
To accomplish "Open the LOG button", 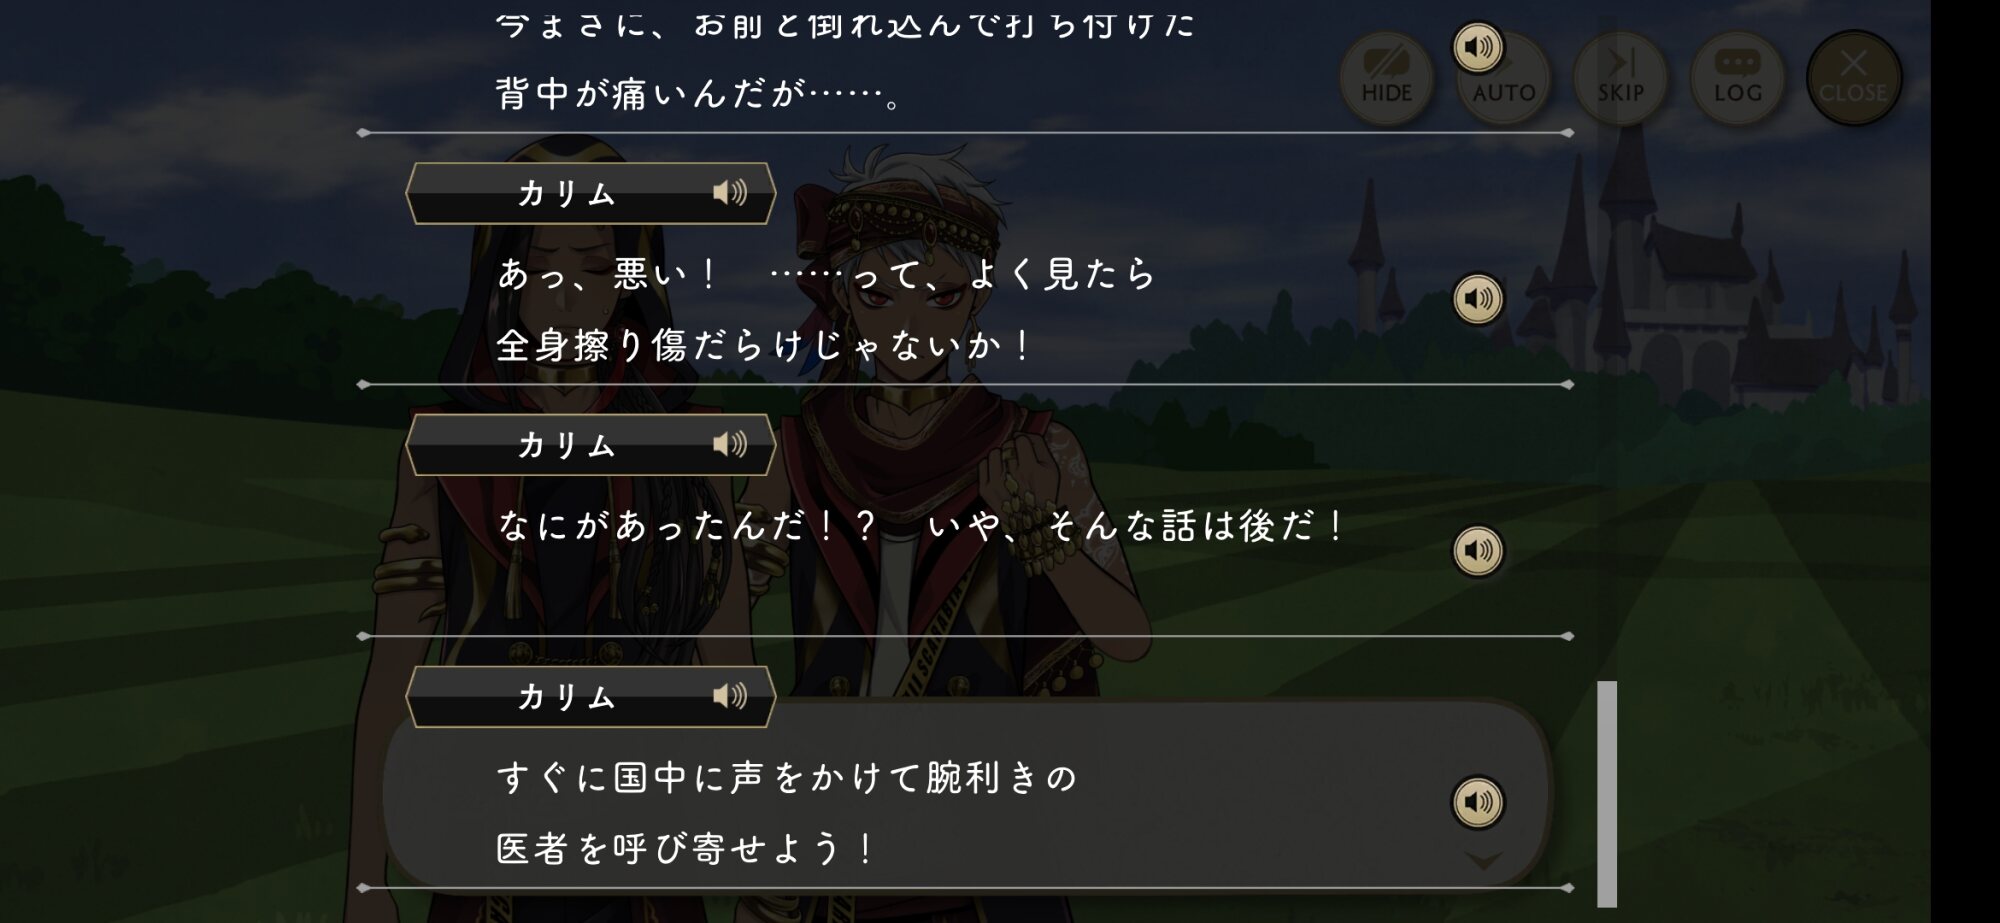I will pos(1737,77).
